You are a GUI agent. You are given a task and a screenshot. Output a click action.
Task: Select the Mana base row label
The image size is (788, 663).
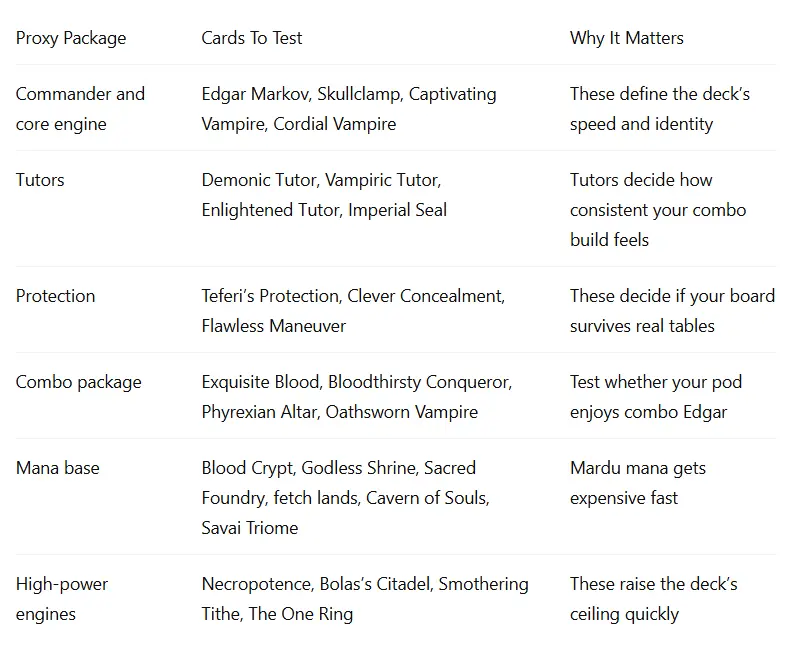pyautogui.click(x=58, y=468)
